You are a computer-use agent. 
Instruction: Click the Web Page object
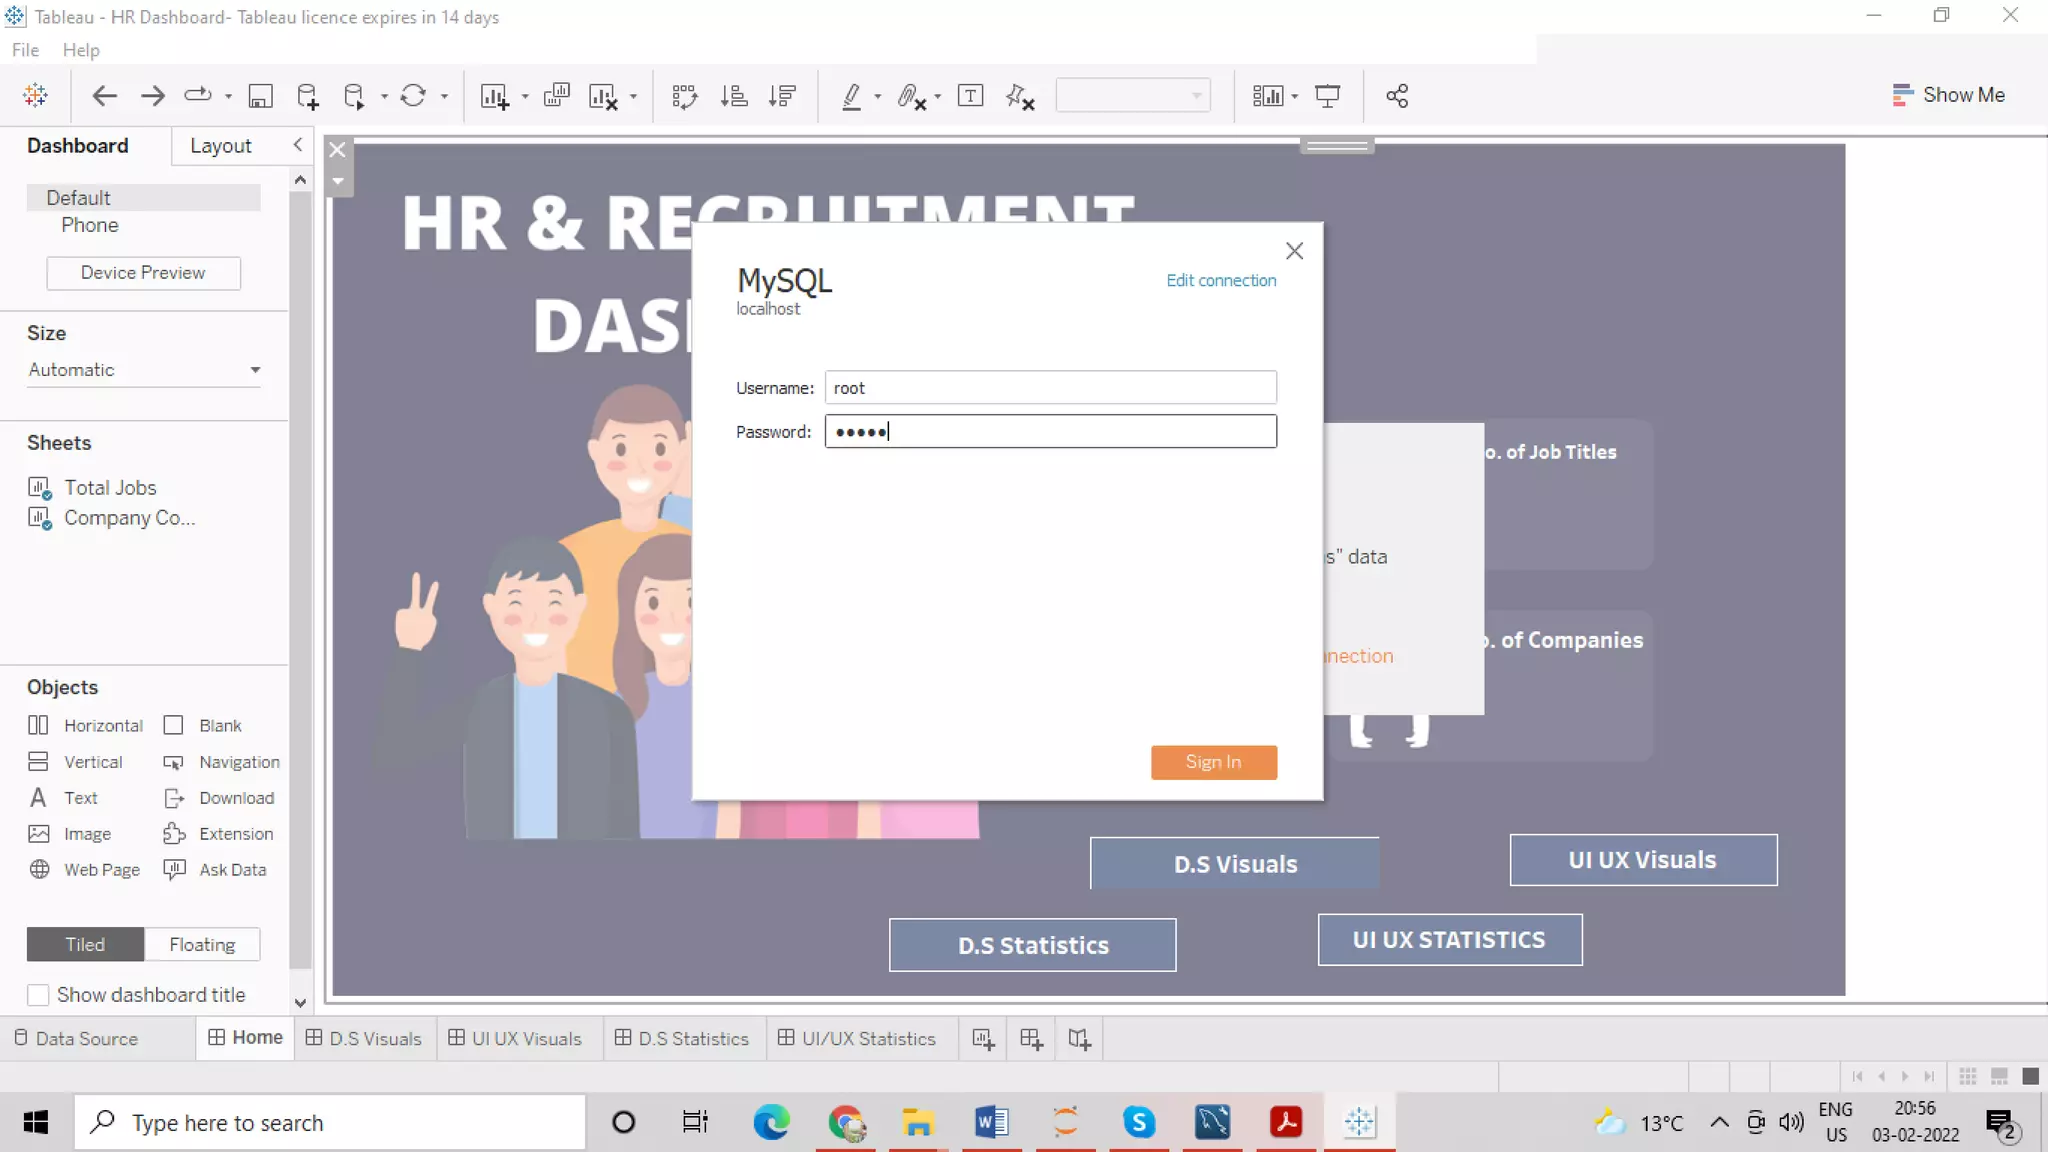84,870
